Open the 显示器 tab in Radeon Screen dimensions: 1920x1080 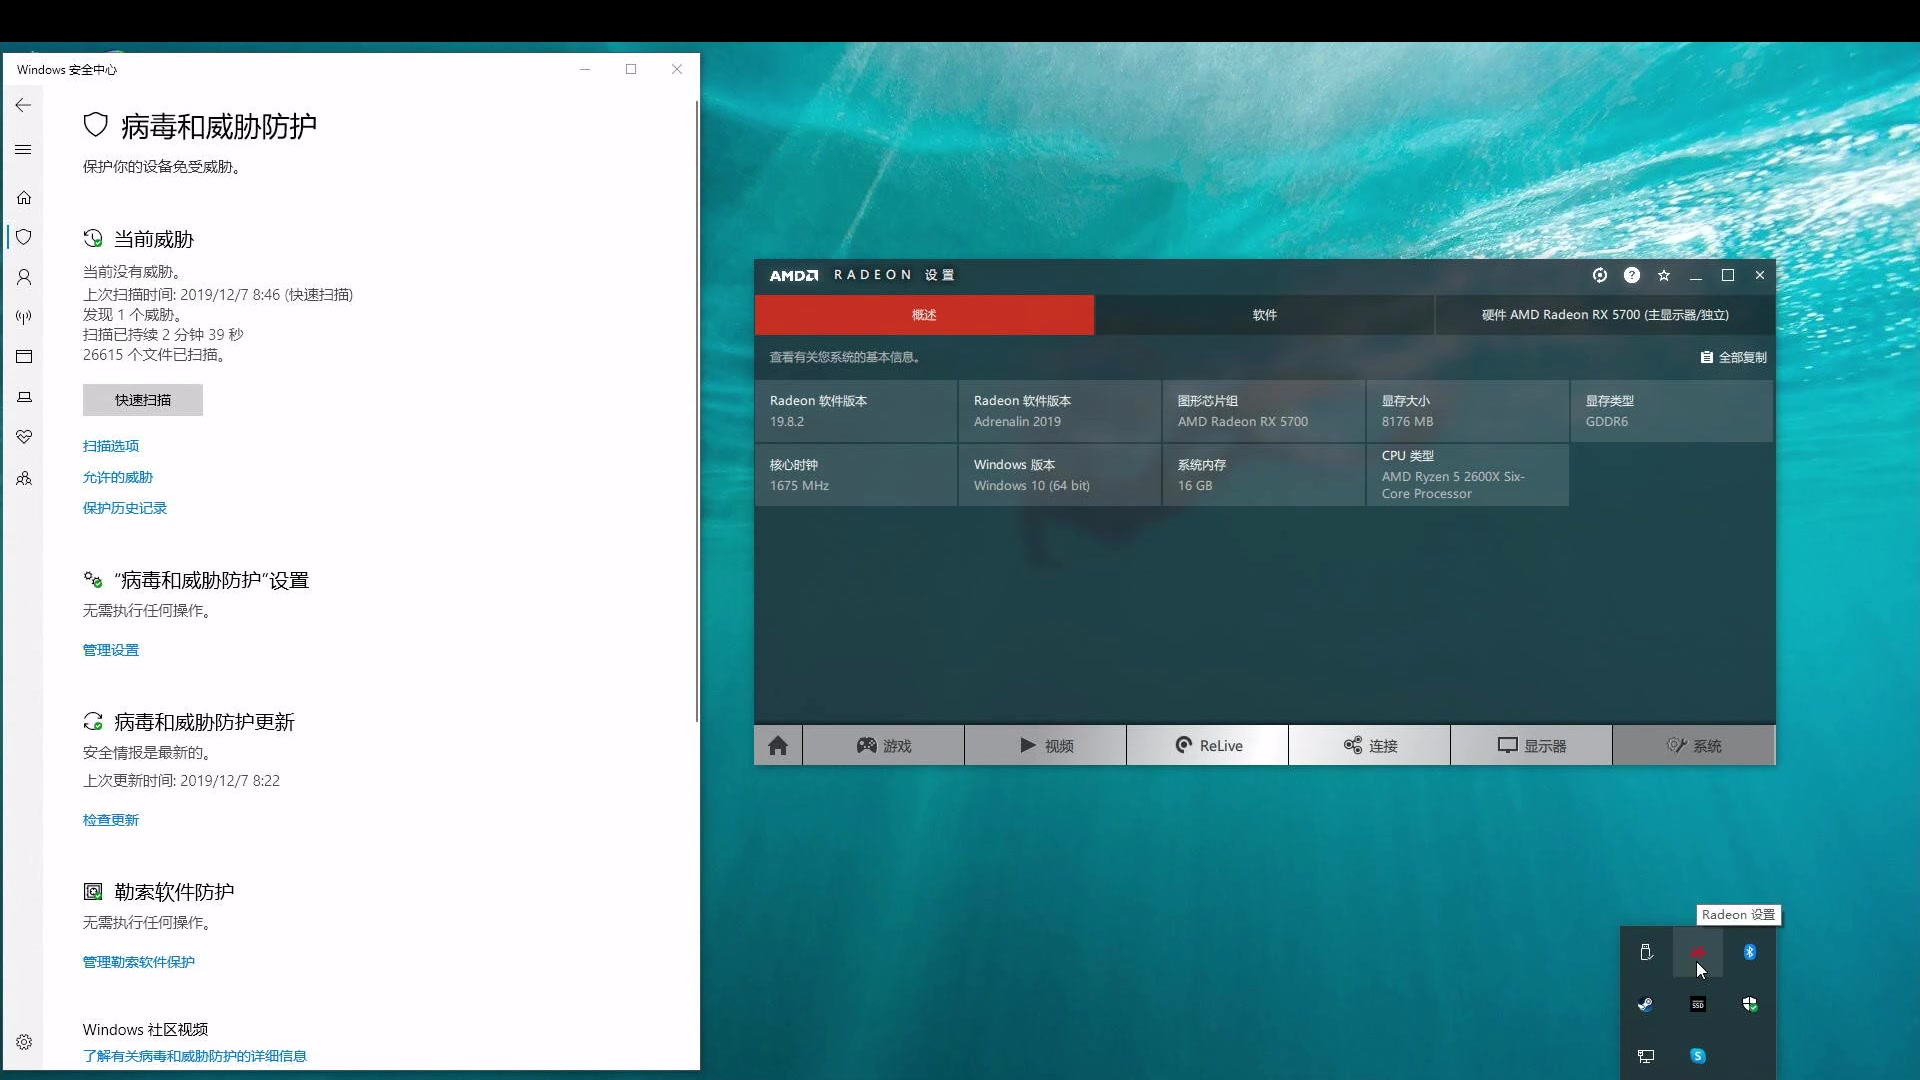(x=1532, y=746)
